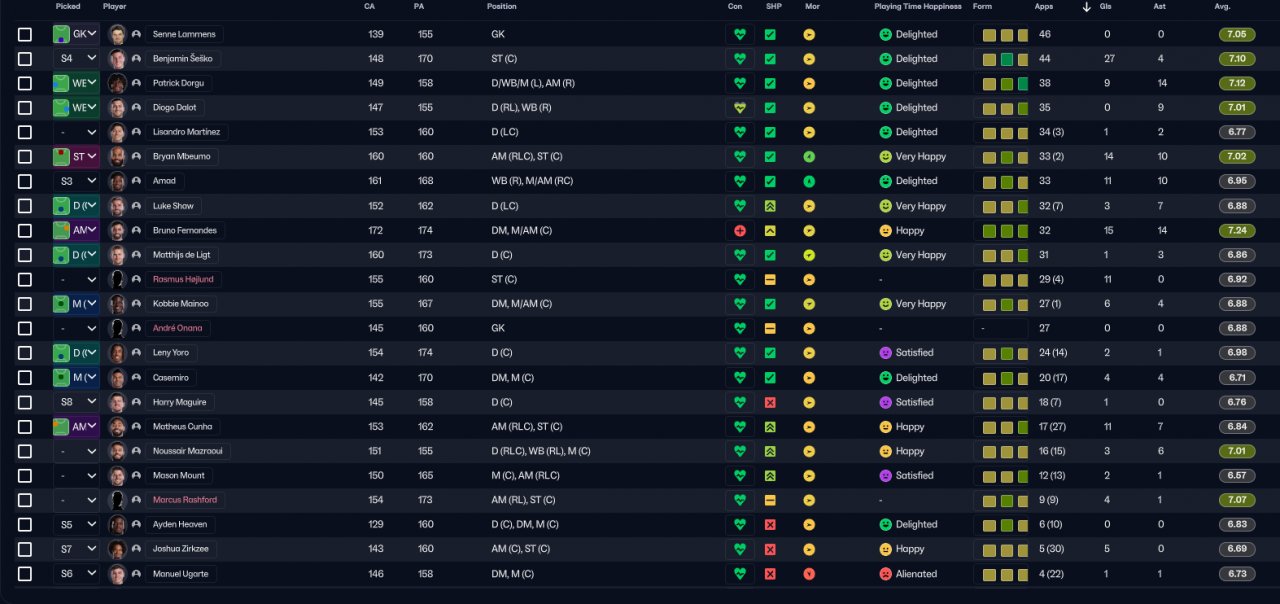Click Casemiro's green Delighted face icon

point(885,378)
